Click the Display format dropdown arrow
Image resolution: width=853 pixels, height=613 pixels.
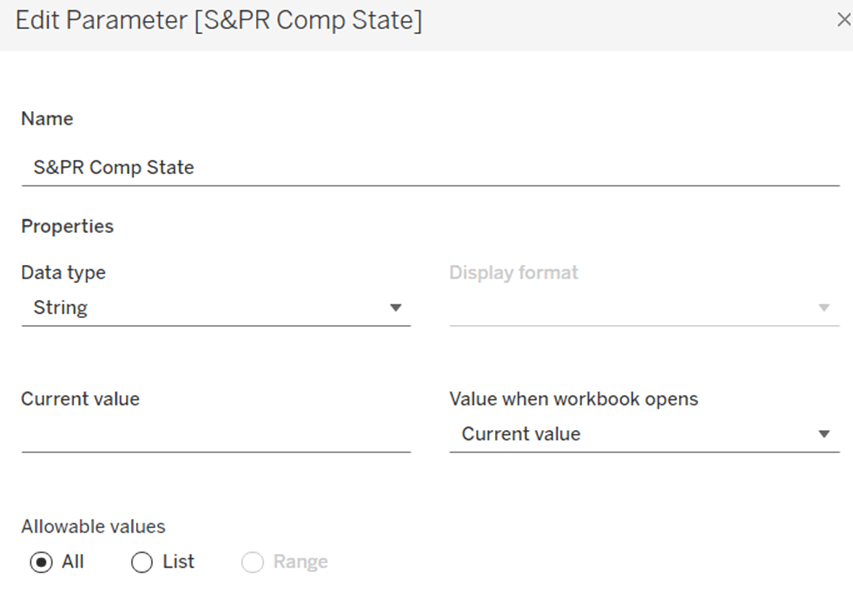pos(824,308)
